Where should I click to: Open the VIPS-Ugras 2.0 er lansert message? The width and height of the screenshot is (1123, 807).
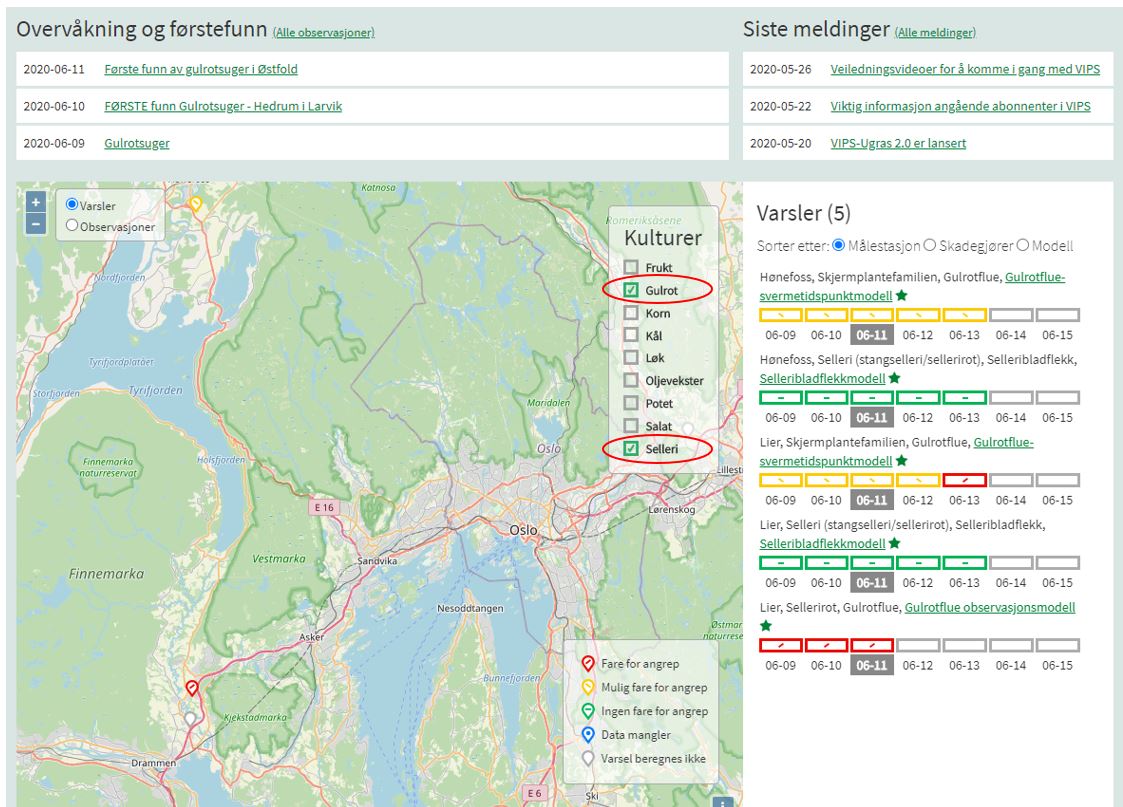point(898,143)
